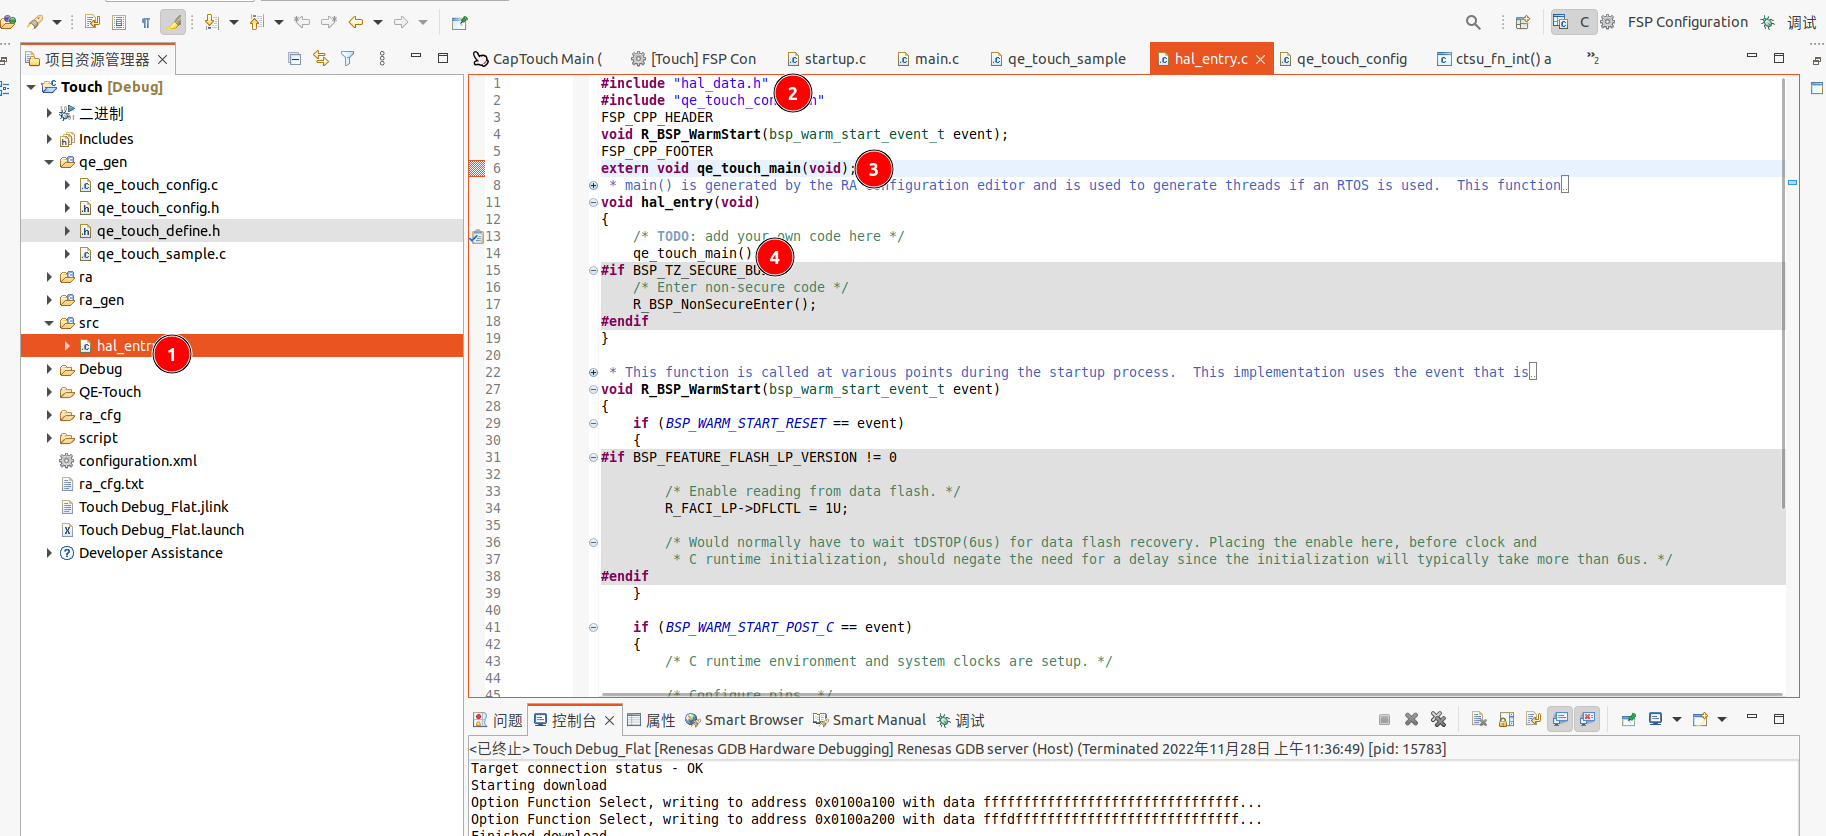
Task: Switch to ctsu_fn_int() a tab
Action: coord(1494,59)
